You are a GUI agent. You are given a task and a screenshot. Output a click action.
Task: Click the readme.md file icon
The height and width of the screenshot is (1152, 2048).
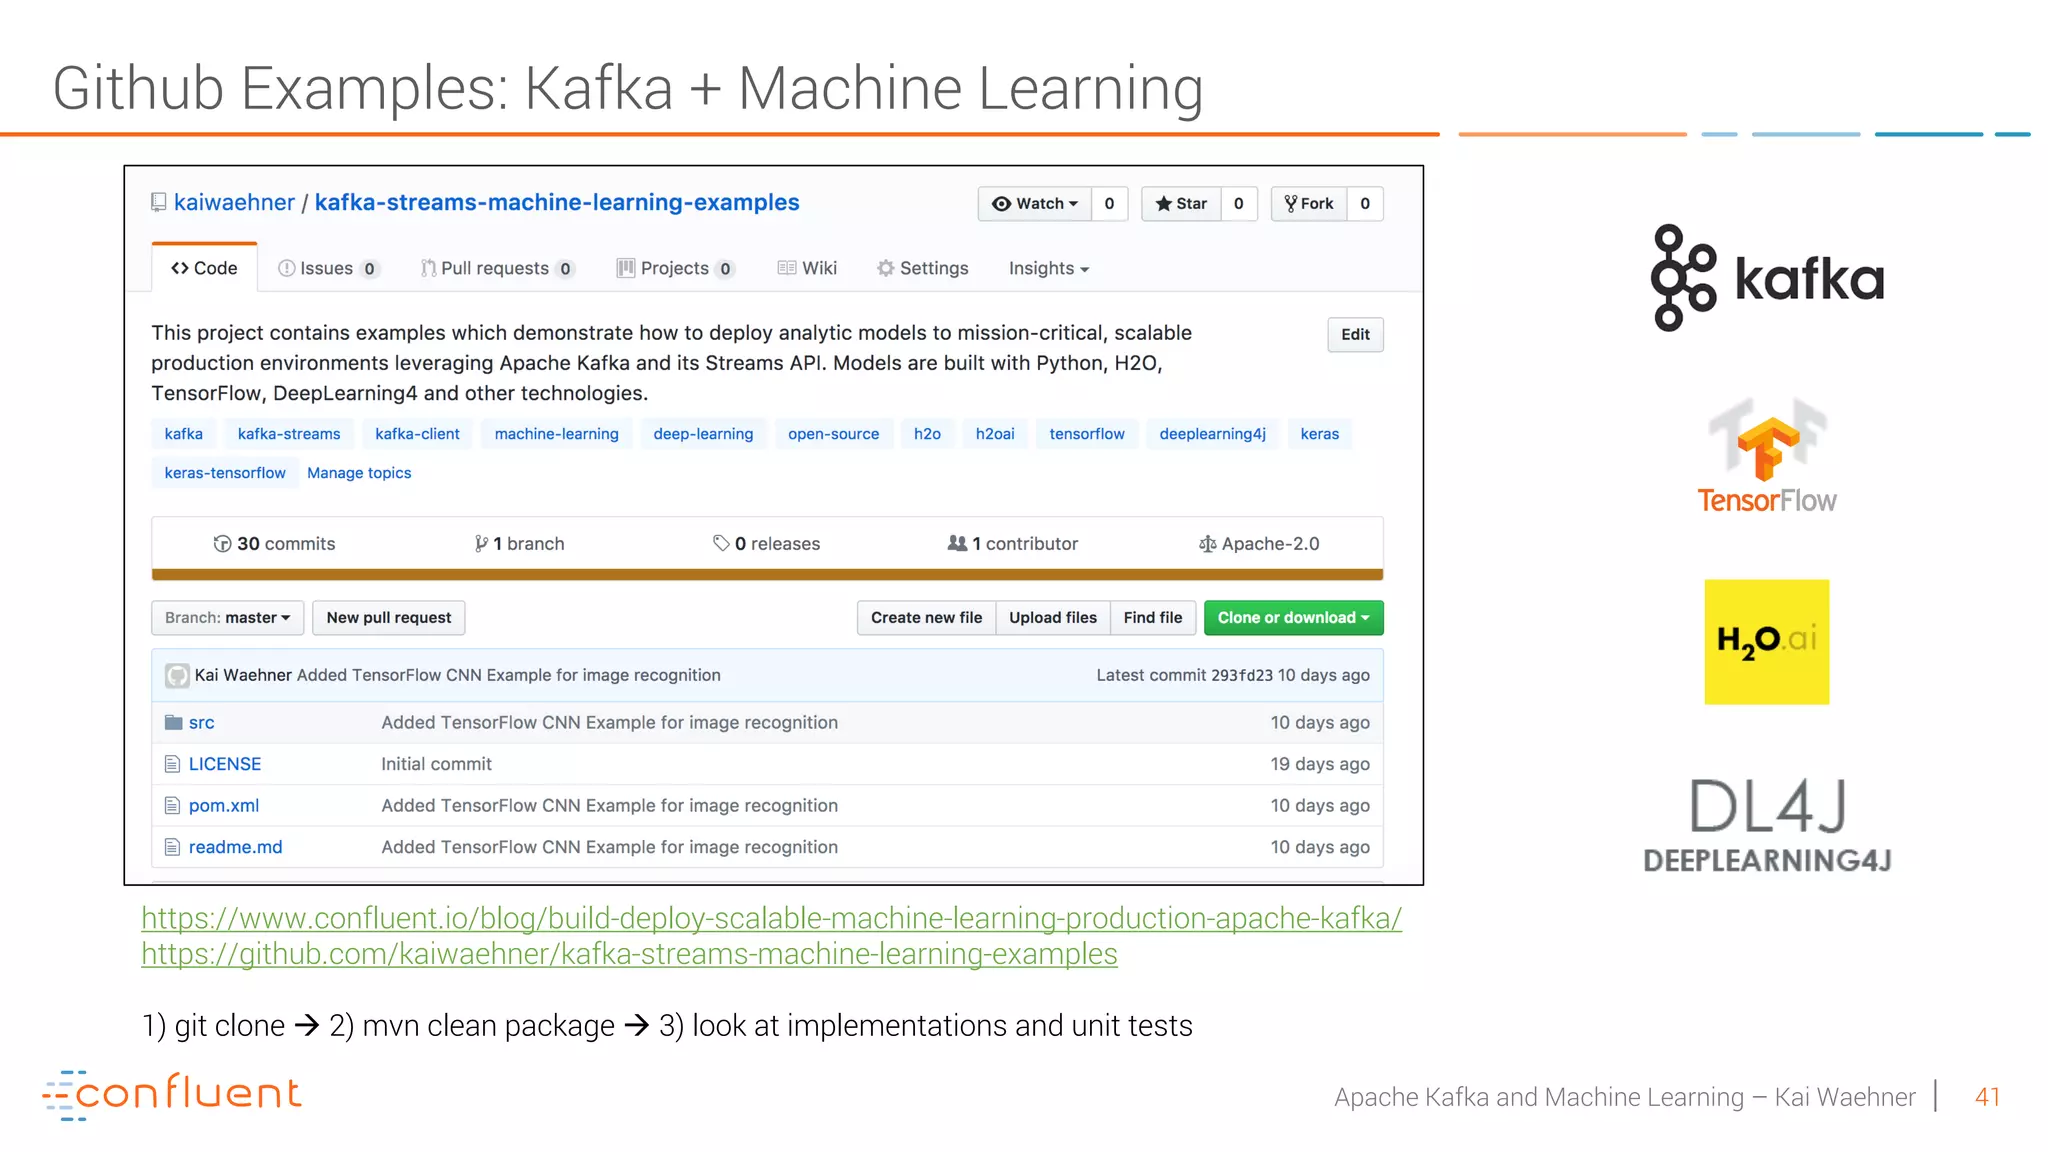coord(172,847)
